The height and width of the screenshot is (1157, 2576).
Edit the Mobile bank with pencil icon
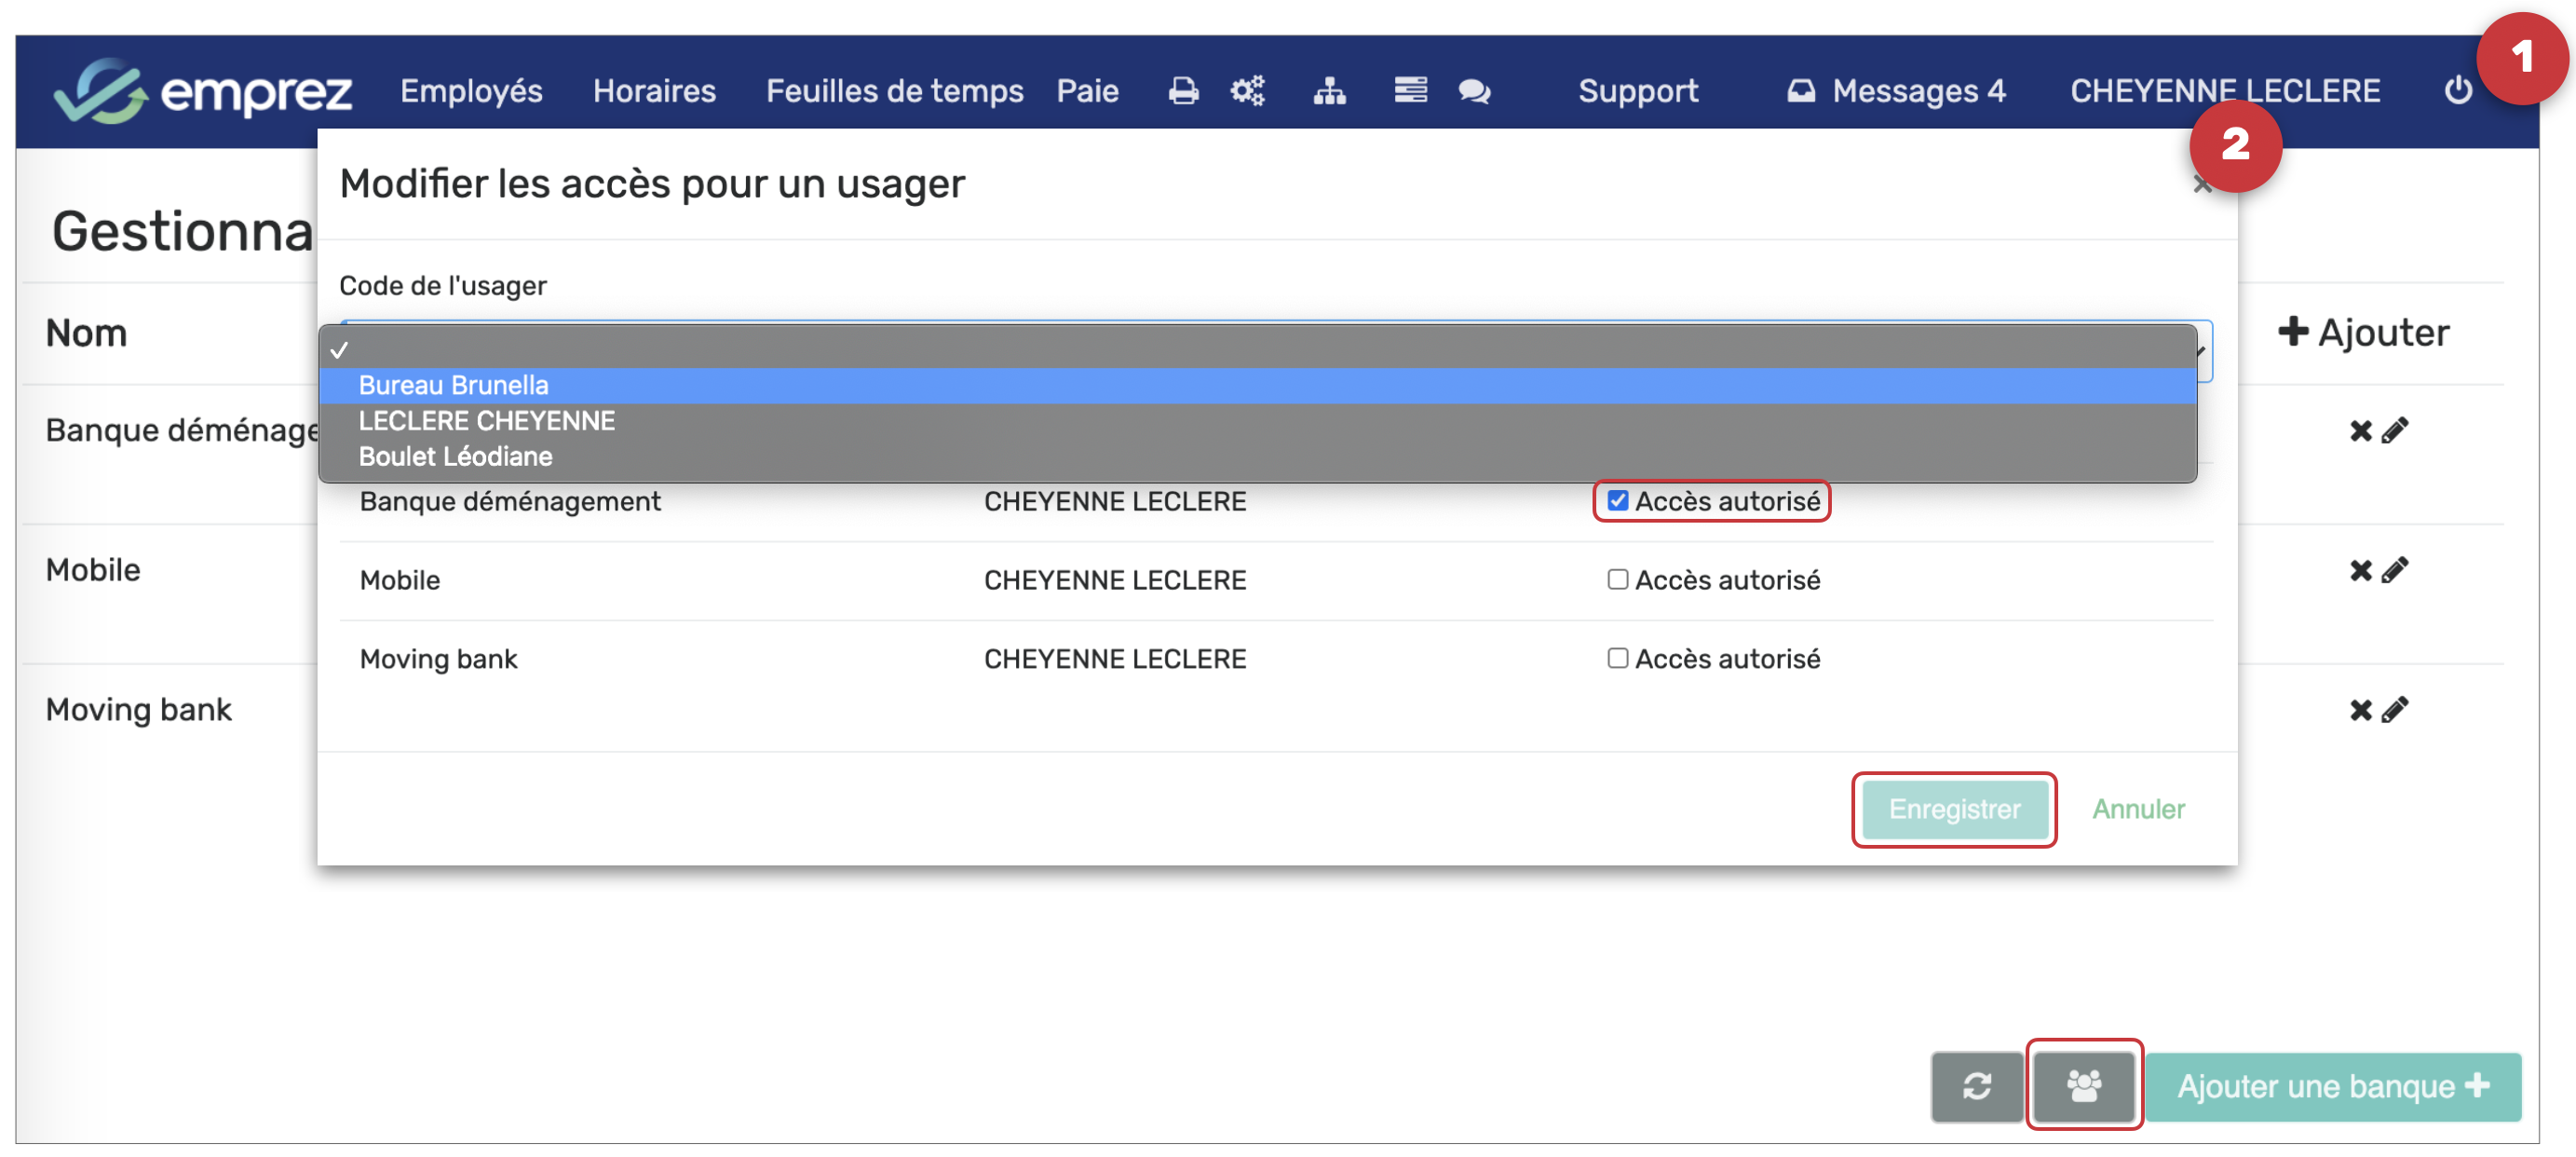[2395, 570]
